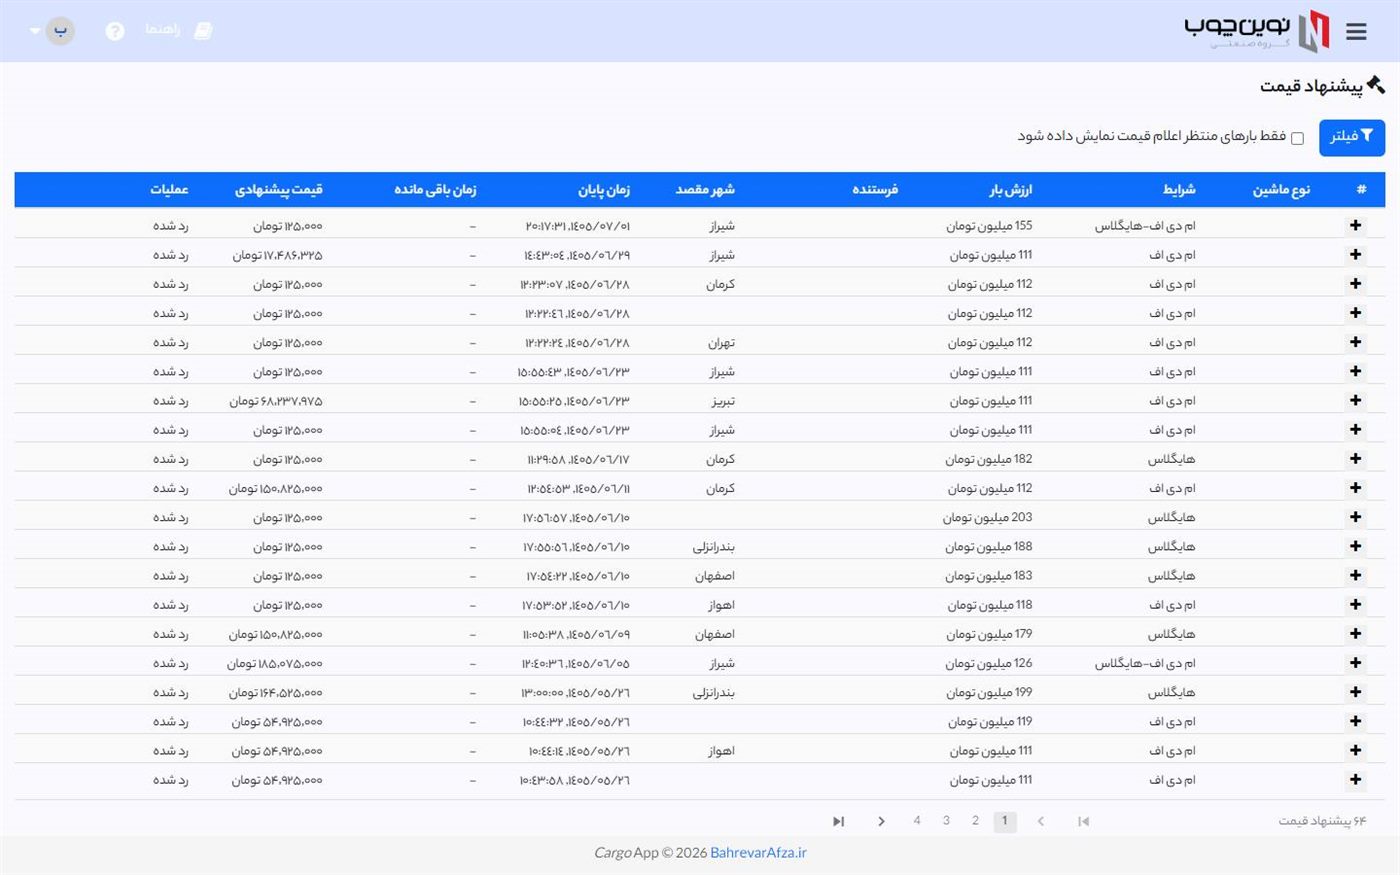Click the price 164,525,000 تومان
This screenshot has height=875, width=1400.
(x=276, y=693)
